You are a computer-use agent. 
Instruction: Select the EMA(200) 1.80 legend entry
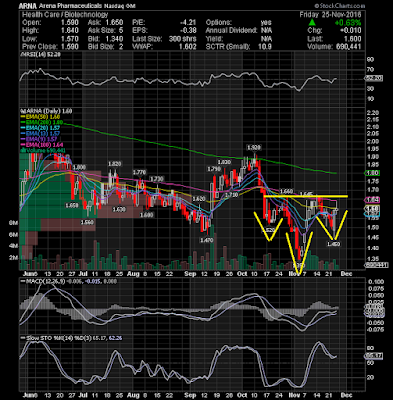pyautogui.click(x=43, y=122)
